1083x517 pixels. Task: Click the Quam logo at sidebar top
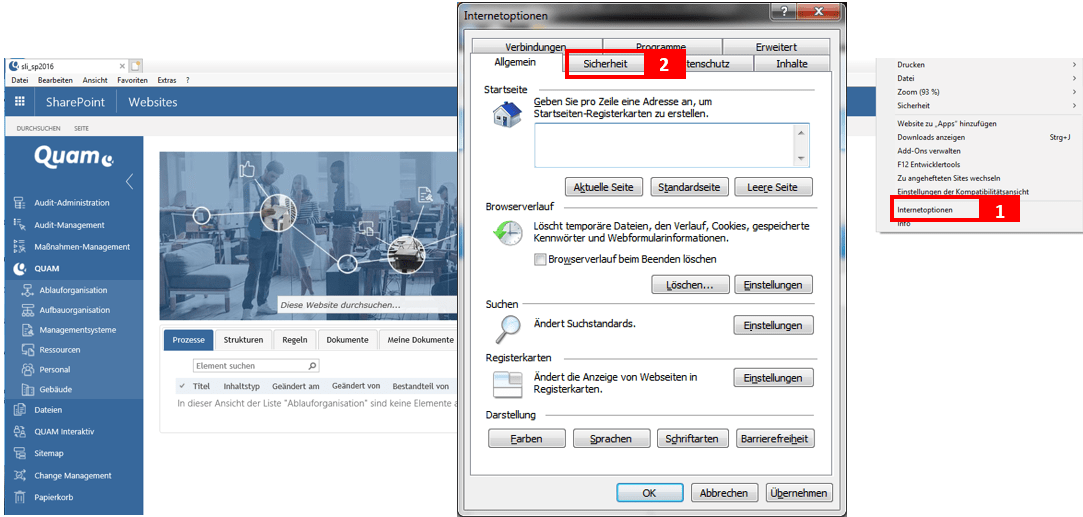pyautogui.click(x=74, y=159)
